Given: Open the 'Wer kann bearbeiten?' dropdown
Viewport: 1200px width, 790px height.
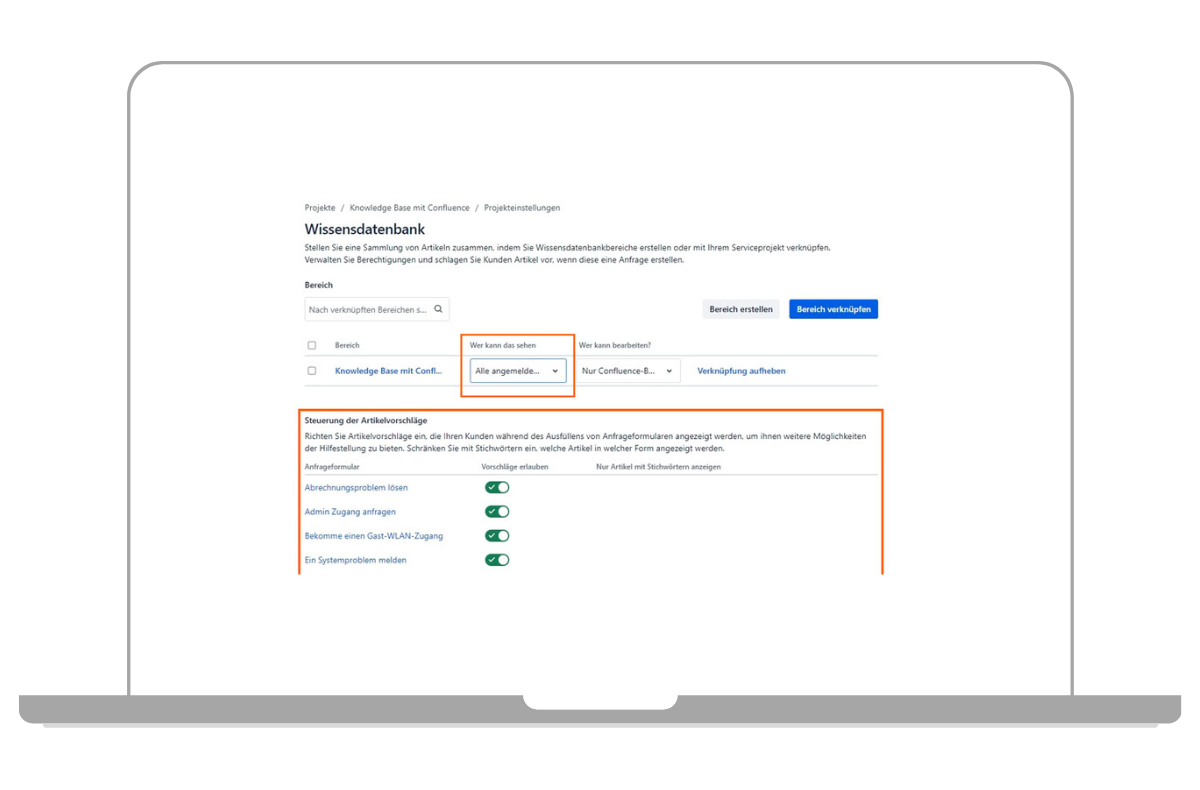Looking at the screenshot, I should tap(629, 371).
